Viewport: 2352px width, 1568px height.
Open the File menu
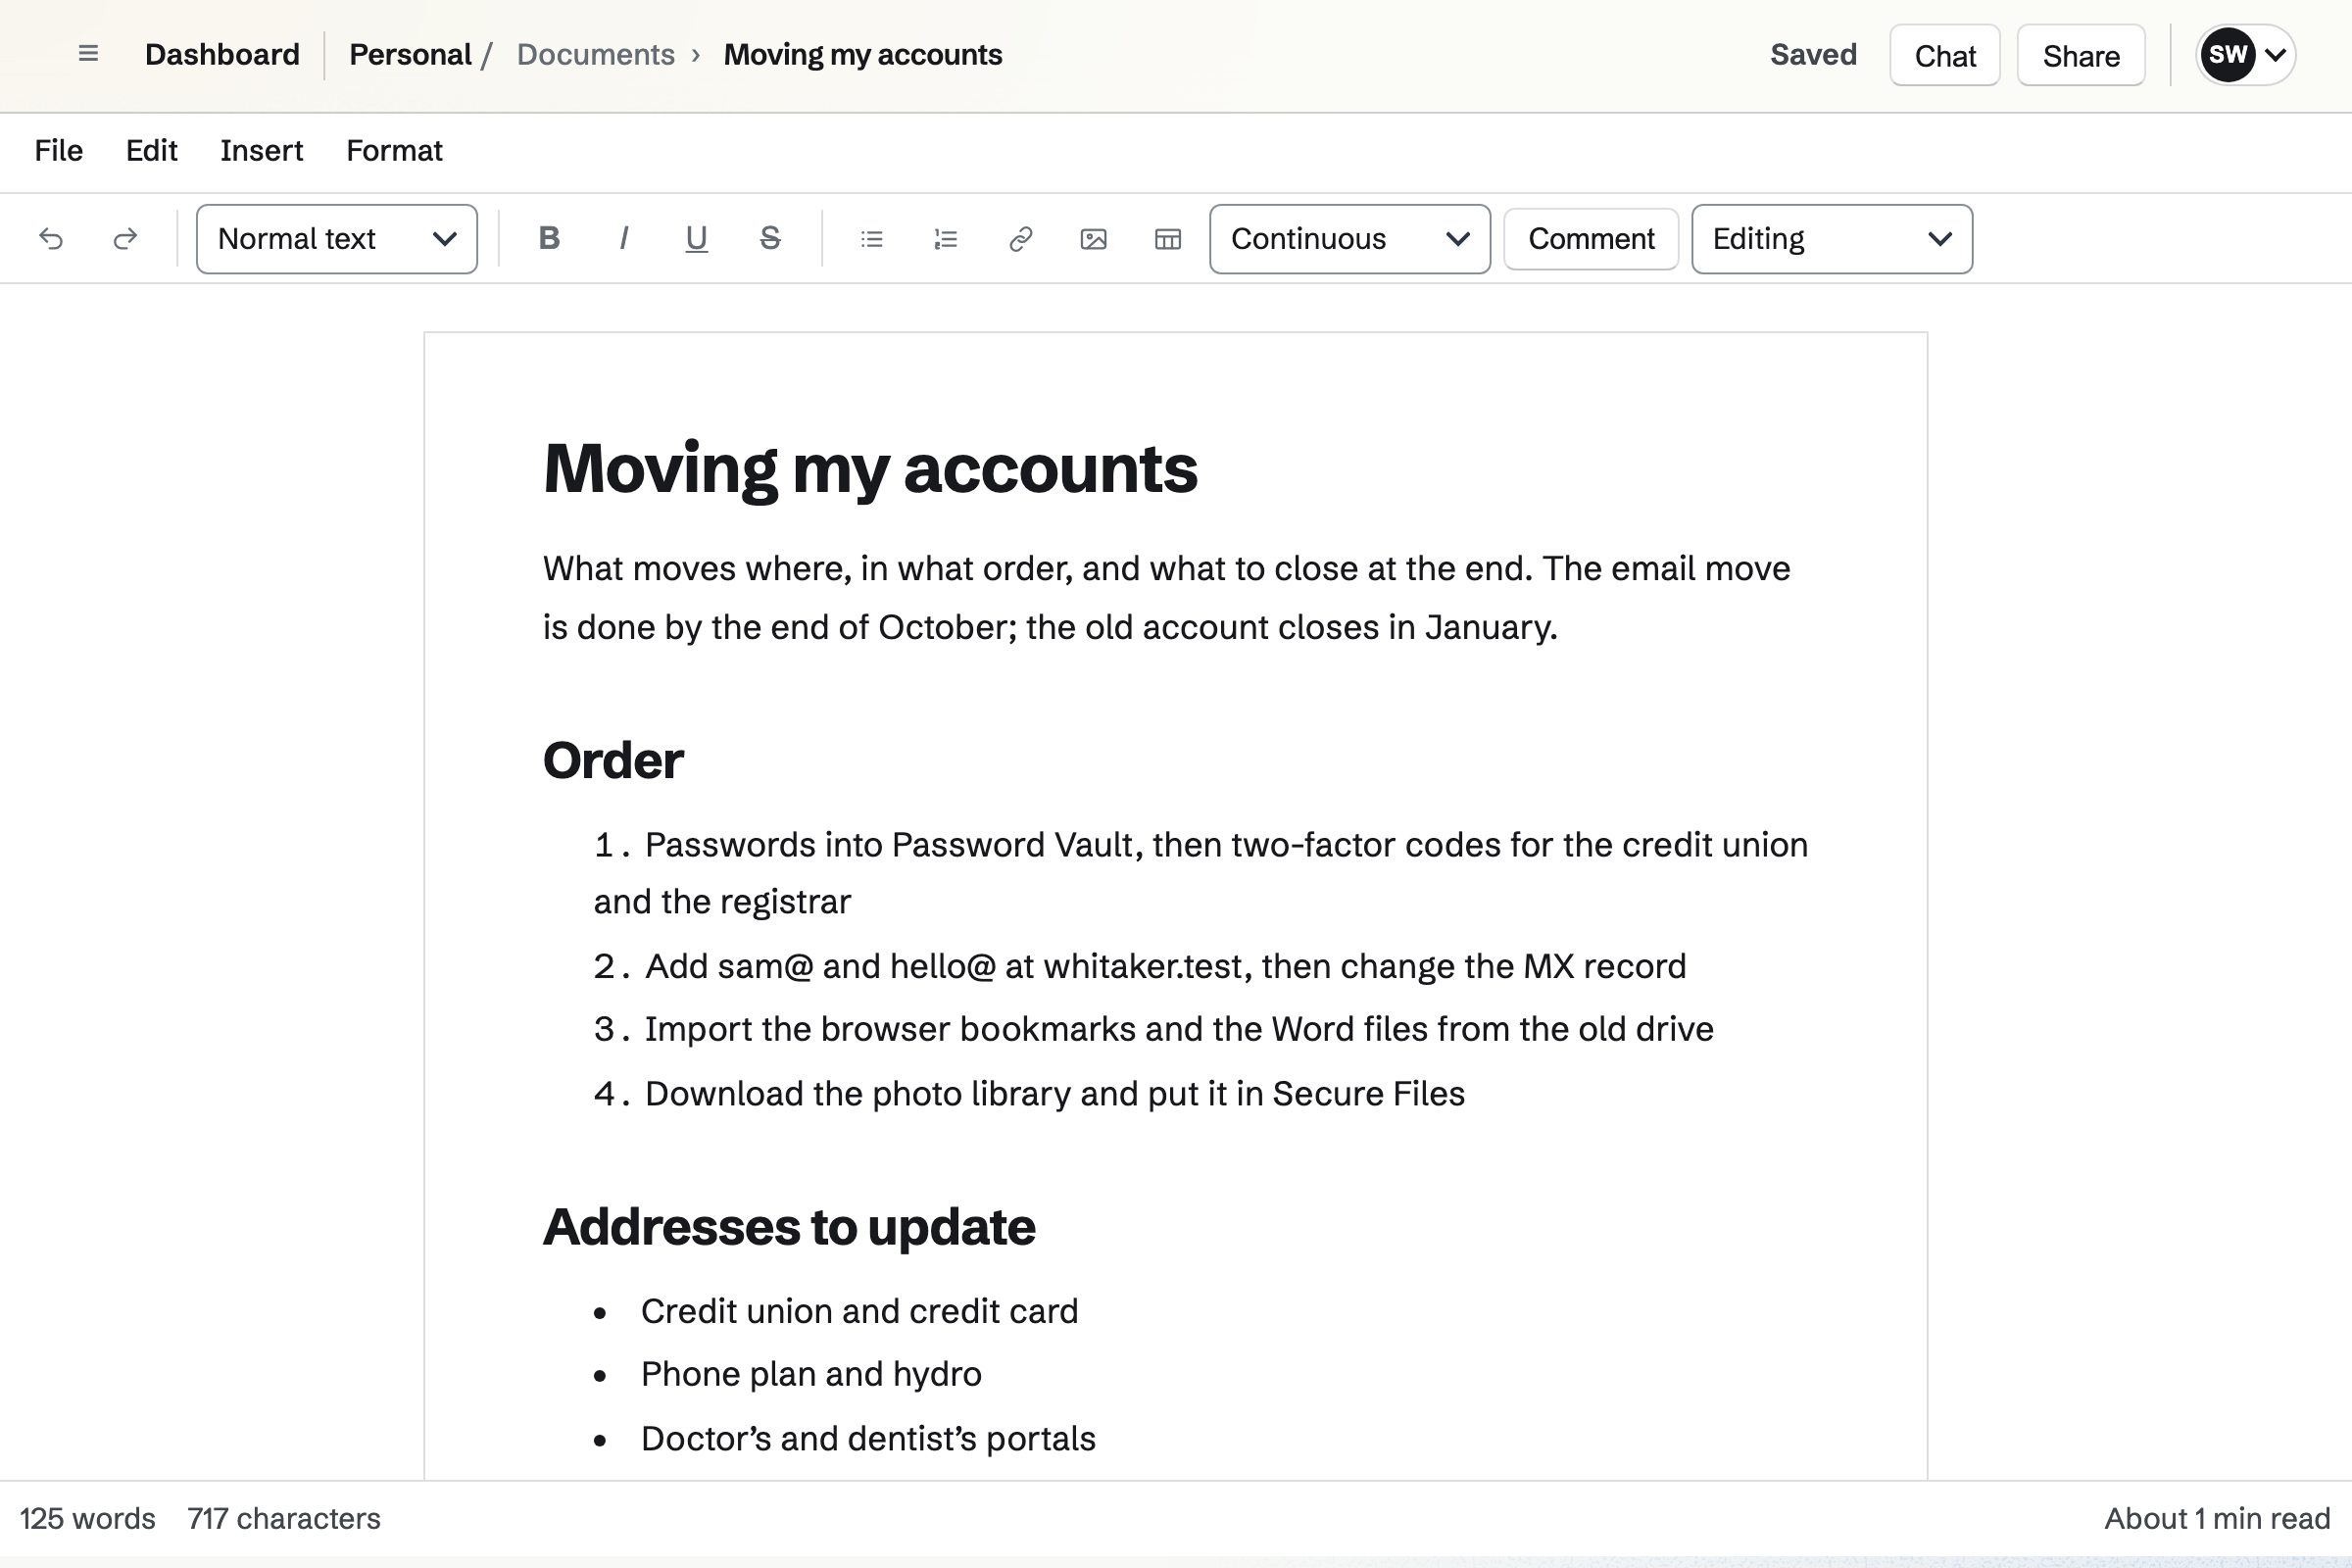coord(59,151)
